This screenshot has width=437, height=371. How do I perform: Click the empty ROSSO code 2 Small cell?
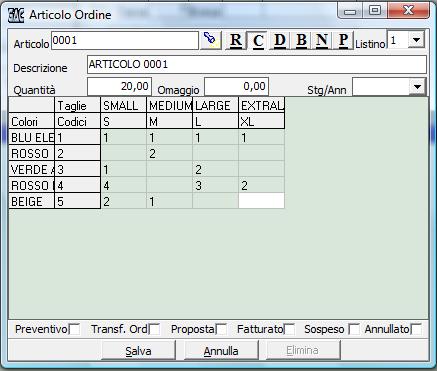pos(123,153)
